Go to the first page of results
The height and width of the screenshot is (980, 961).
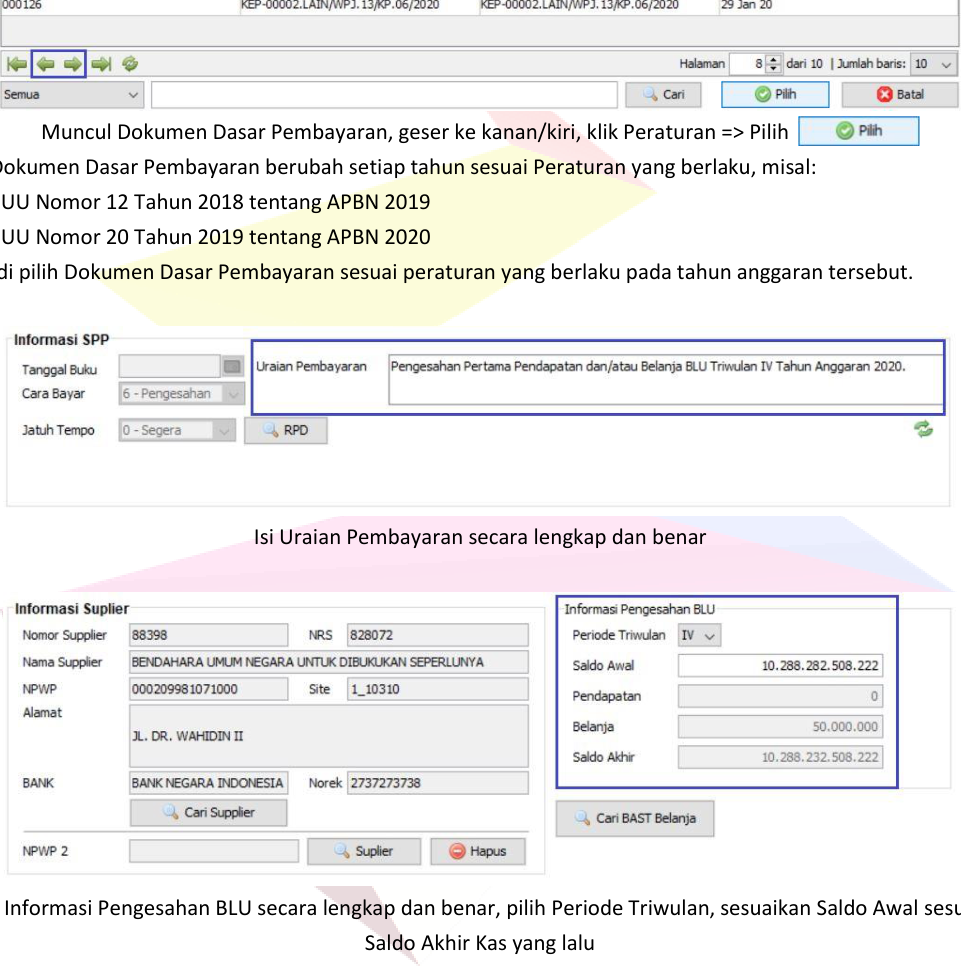click(17, 64)
